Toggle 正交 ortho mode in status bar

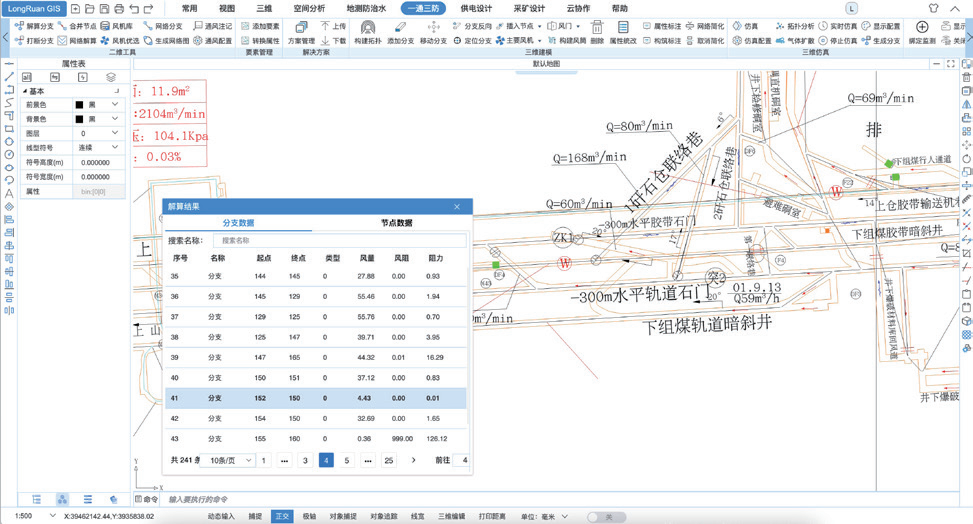click(x=282, y=516)
